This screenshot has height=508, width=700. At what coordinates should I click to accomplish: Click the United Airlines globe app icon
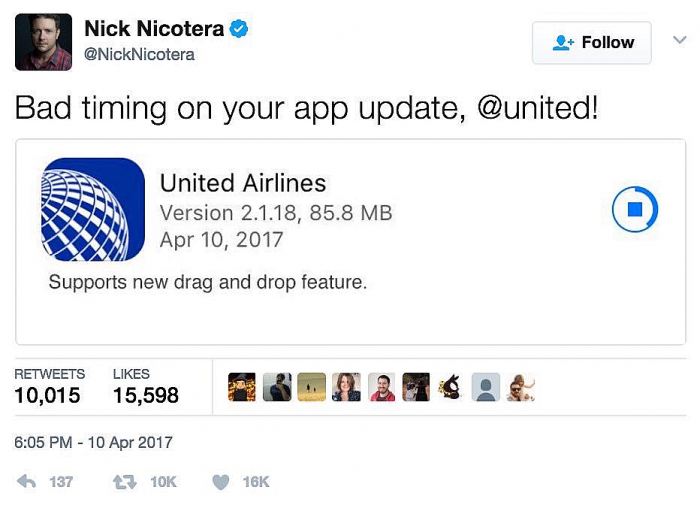point(93,209)
